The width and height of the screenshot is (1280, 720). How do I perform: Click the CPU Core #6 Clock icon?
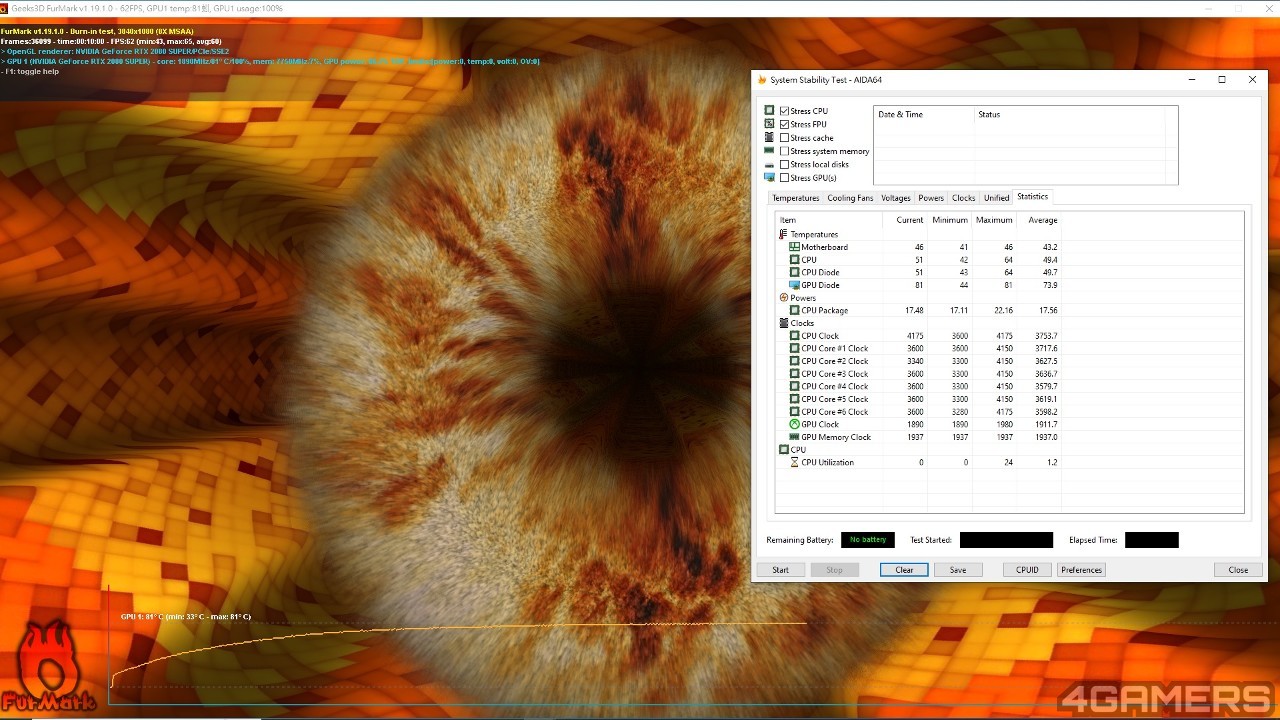coord(795,412)
